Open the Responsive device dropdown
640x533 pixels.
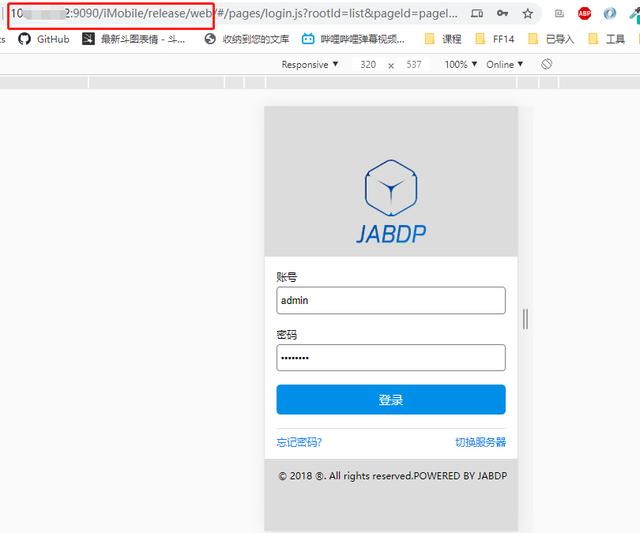310,64
